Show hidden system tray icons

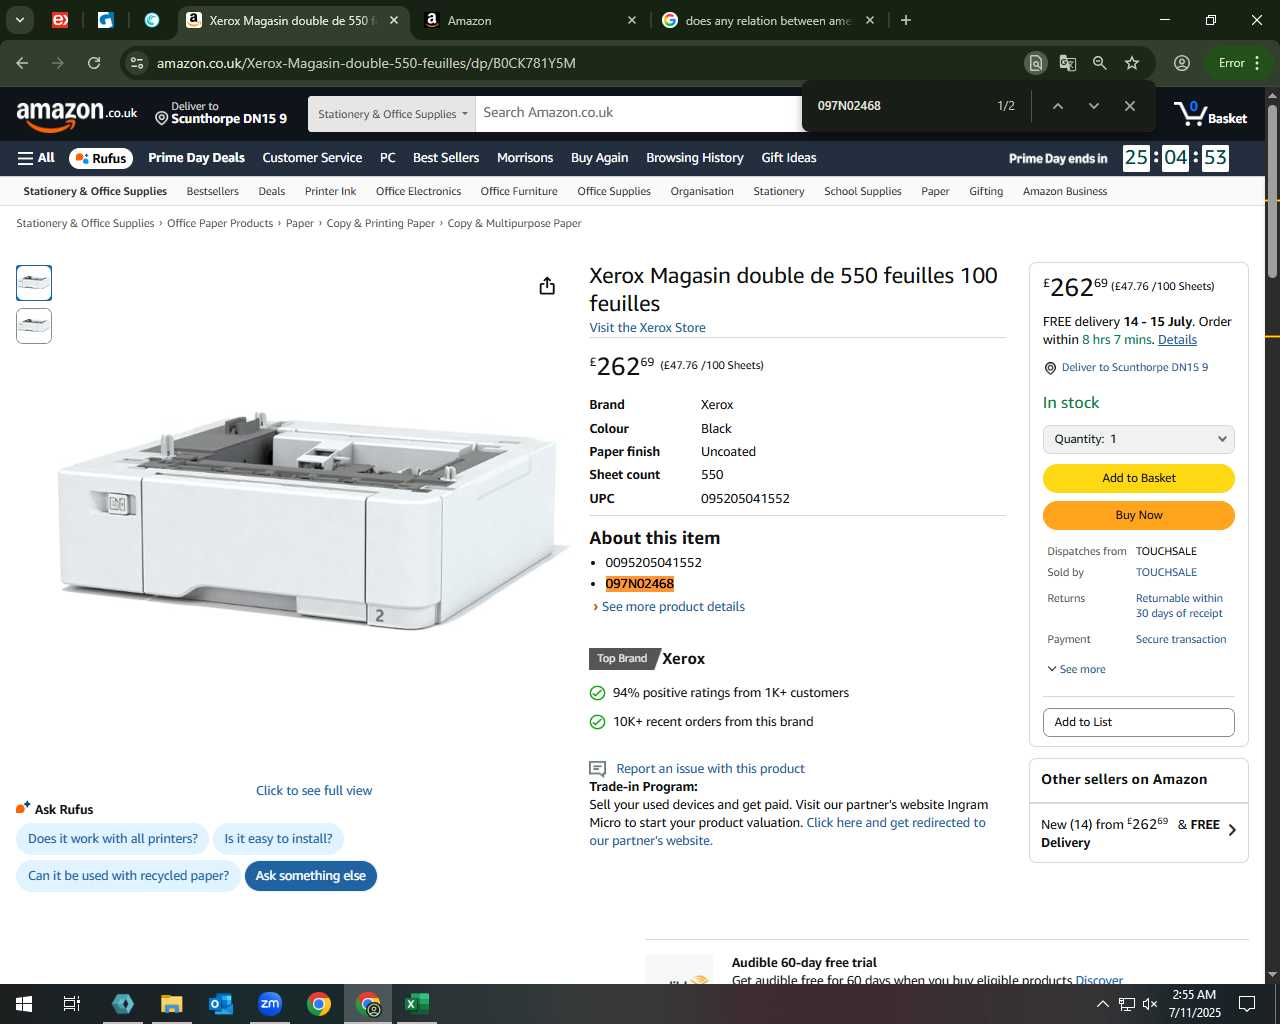point(1103,1004)
